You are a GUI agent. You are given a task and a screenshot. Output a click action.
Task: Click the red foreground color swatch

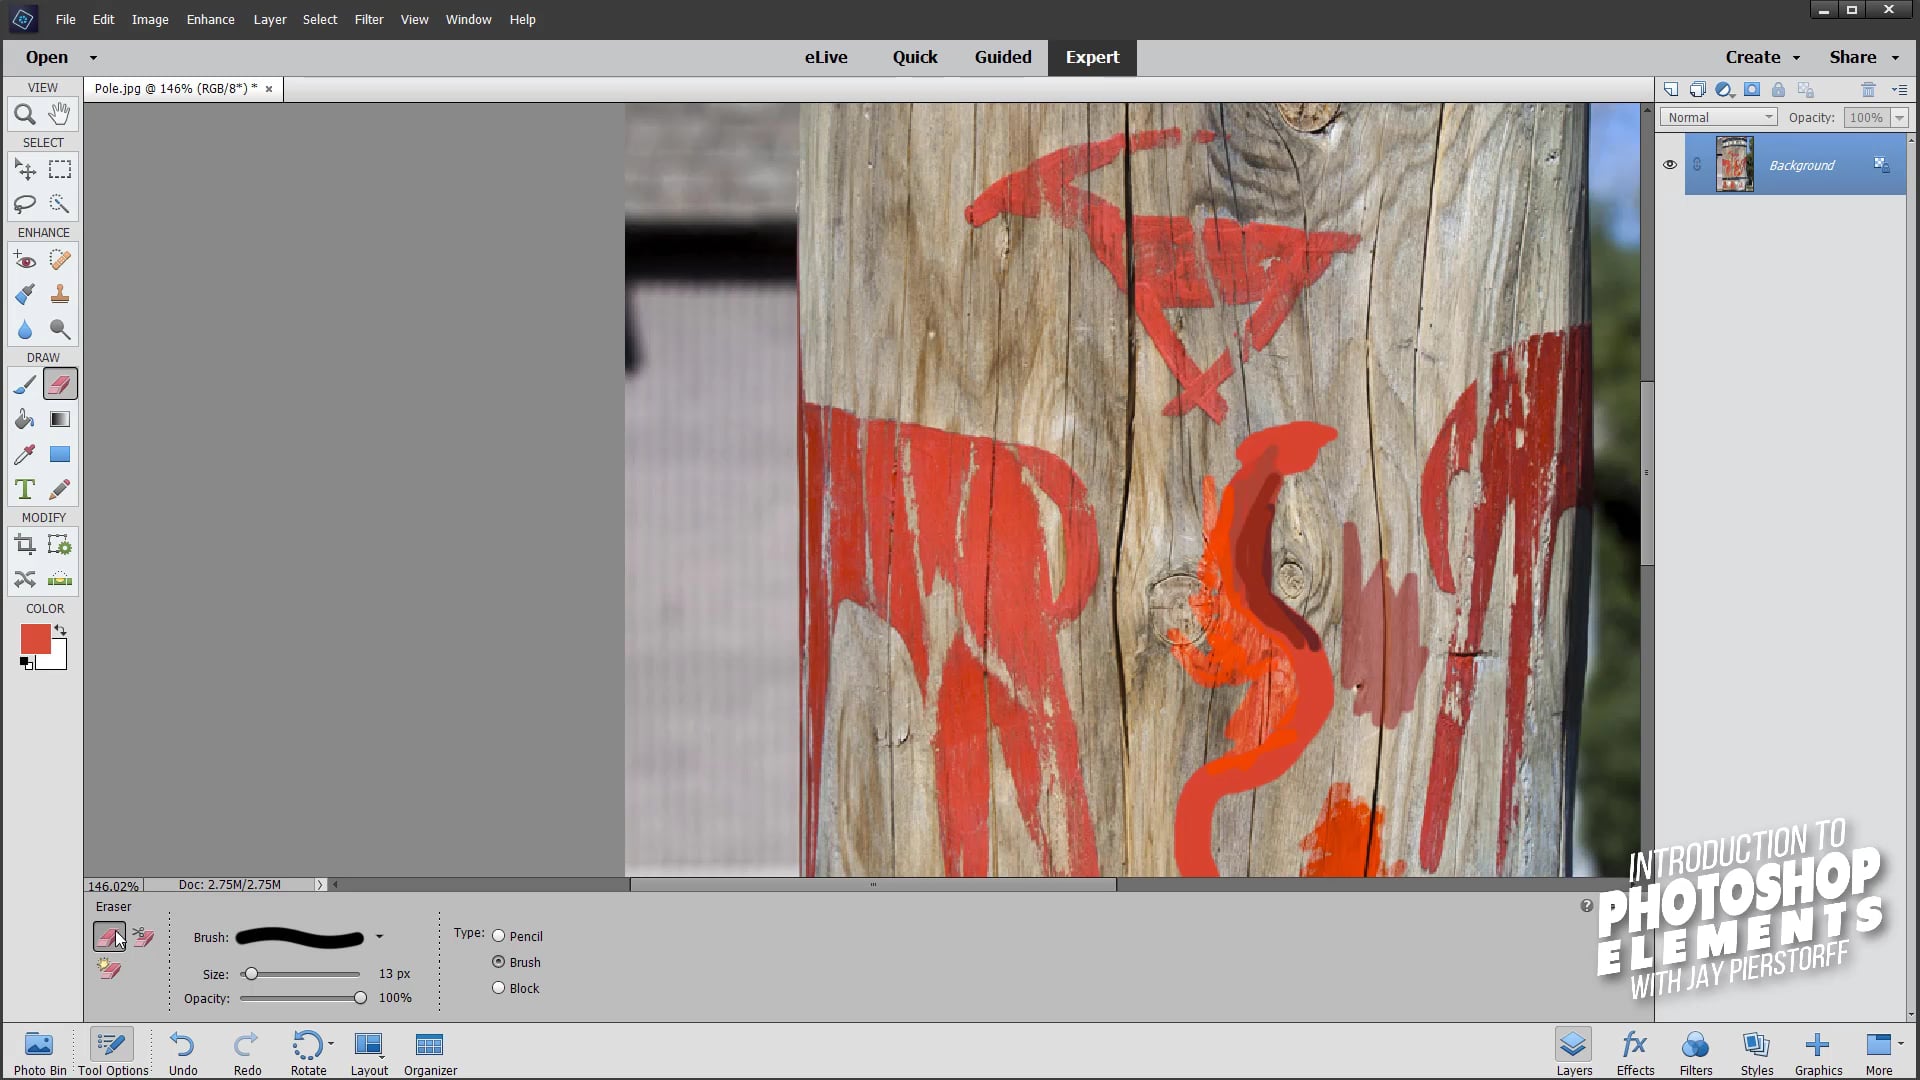click(35, 639)
